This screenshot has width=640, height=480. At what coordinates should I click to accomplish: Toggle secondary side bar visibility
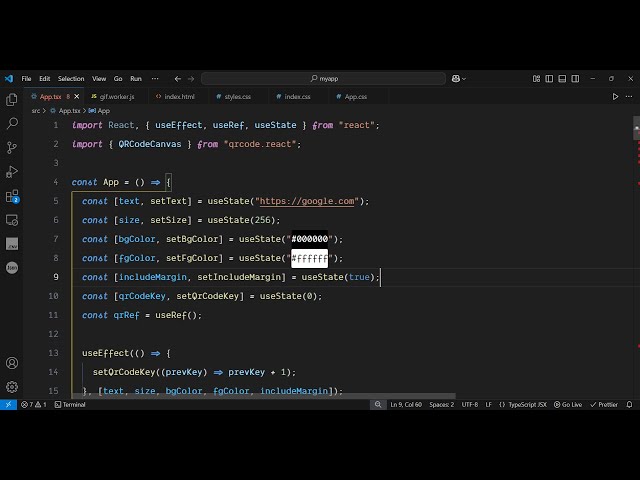point(575,78)
